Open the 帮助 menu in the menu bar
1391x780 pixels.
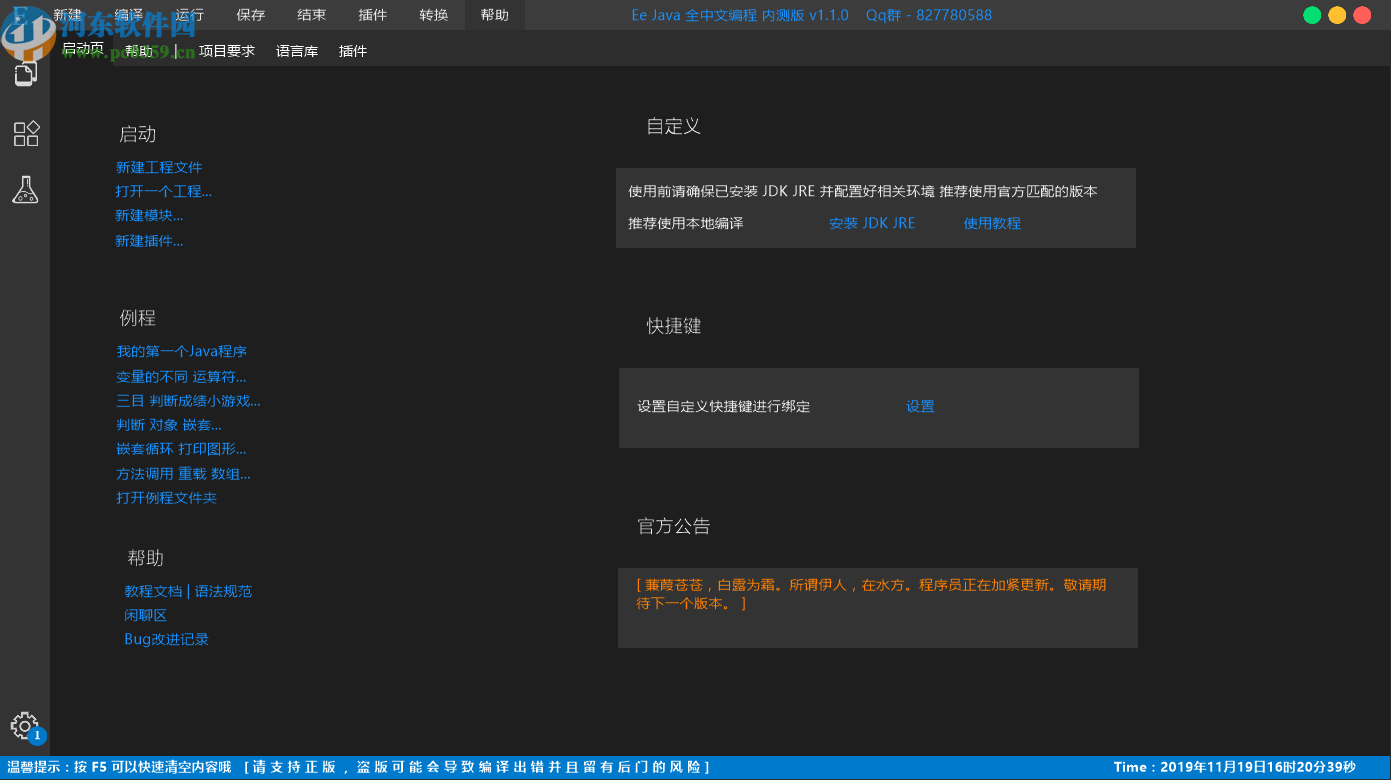click(494, 15)
